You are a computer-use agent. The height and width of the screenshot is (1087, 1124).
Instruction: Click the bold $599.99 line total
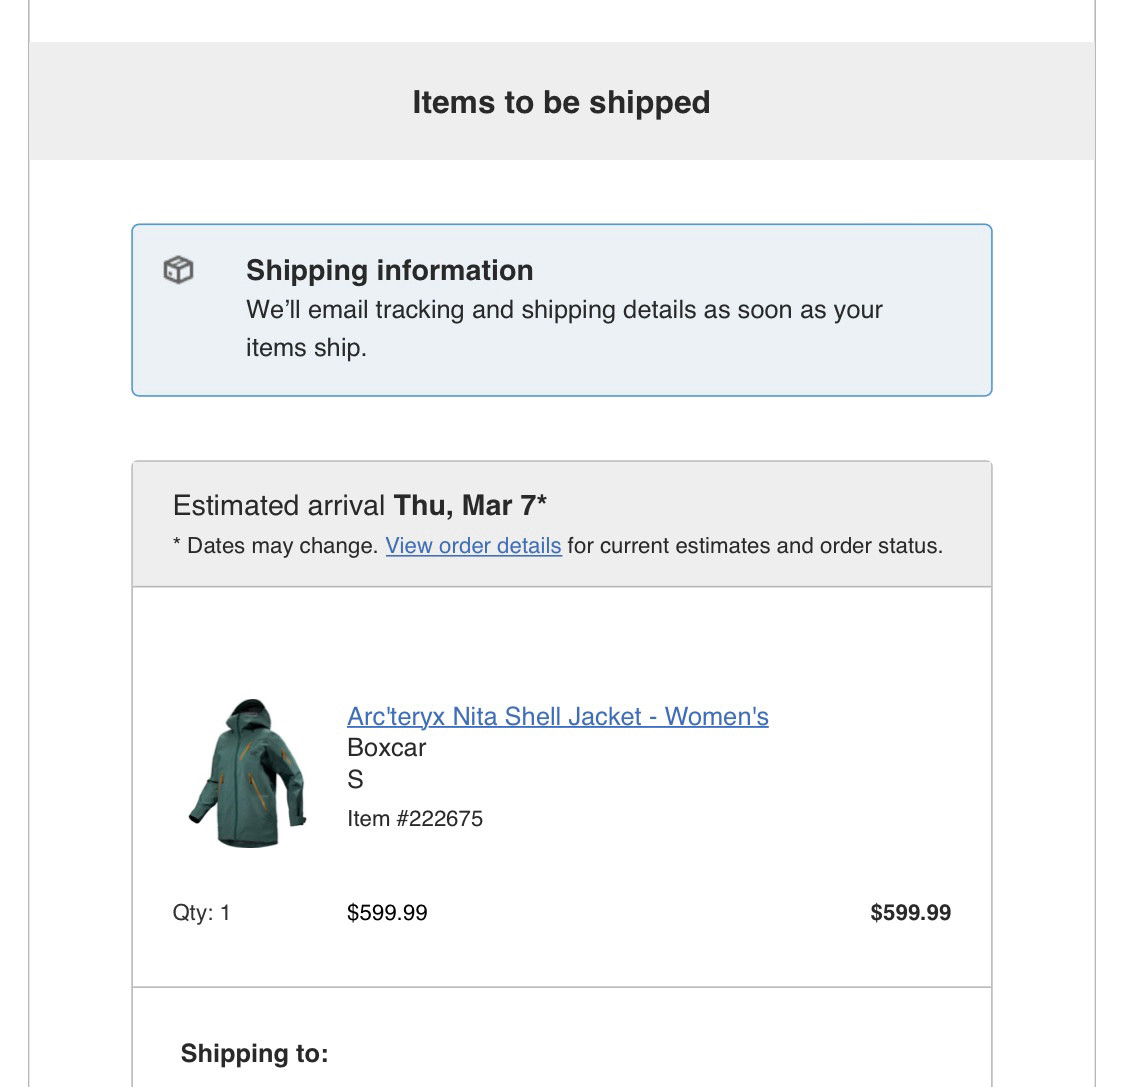click(x=910, y=913)
